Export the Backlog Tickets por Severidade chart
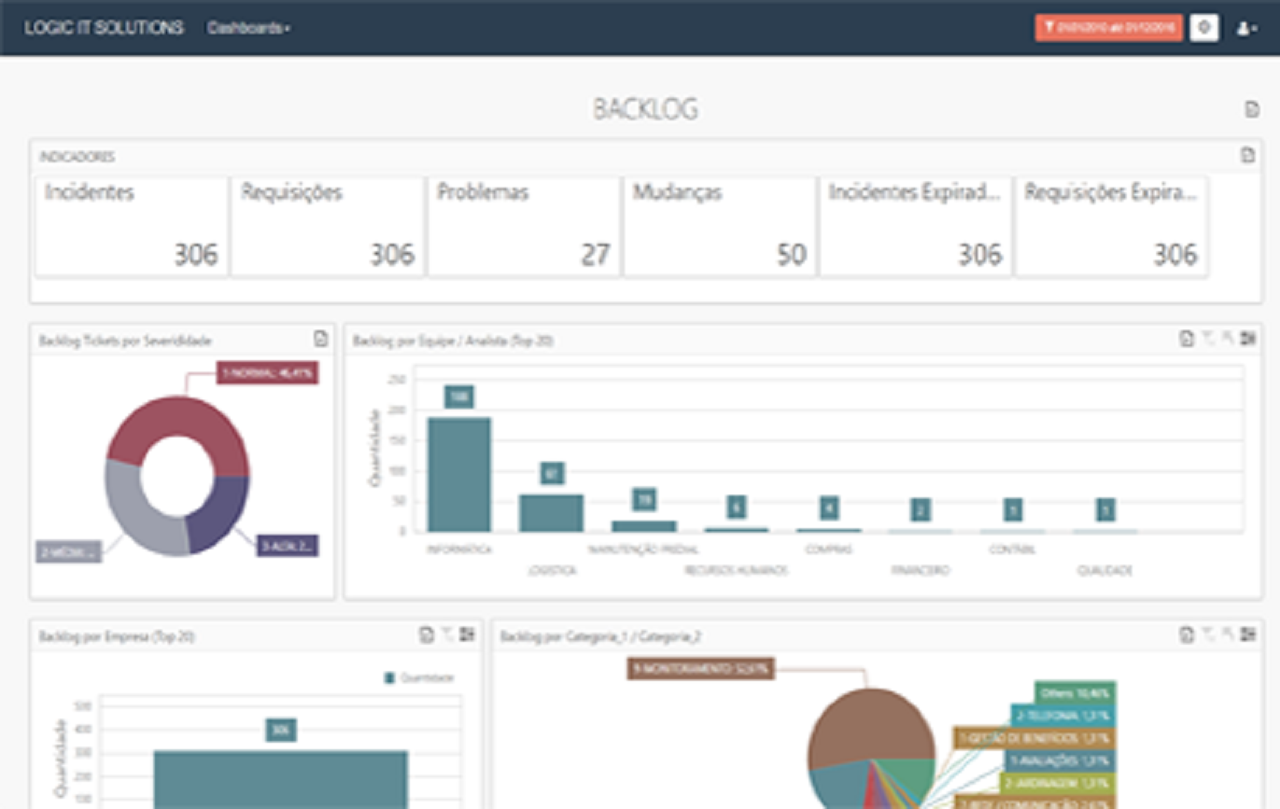The height and width of the screenshot is (809, 1280). 320,339
